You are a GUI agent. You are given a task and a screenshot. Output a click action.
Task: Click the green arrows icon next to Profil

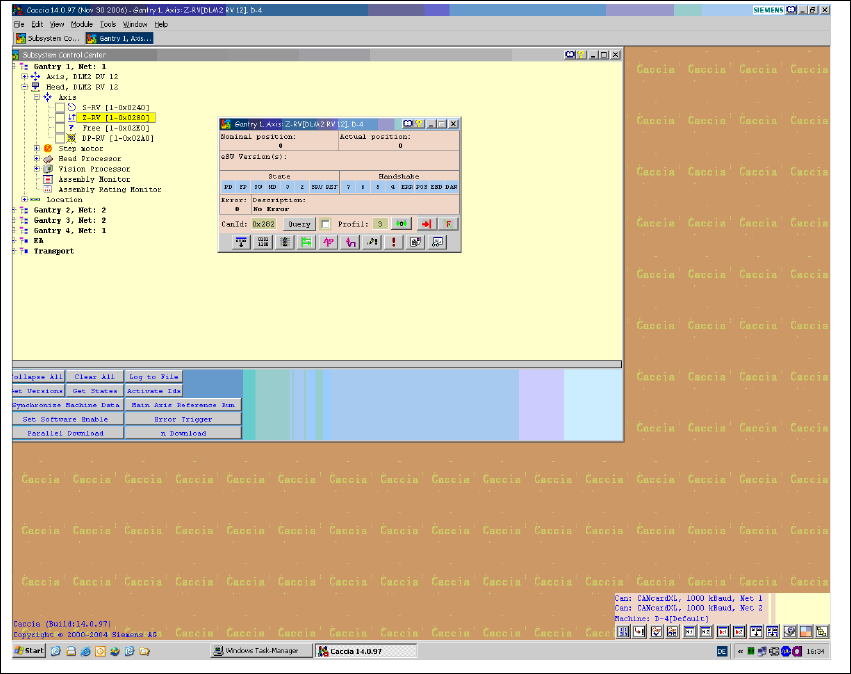[x=401, y=224]
